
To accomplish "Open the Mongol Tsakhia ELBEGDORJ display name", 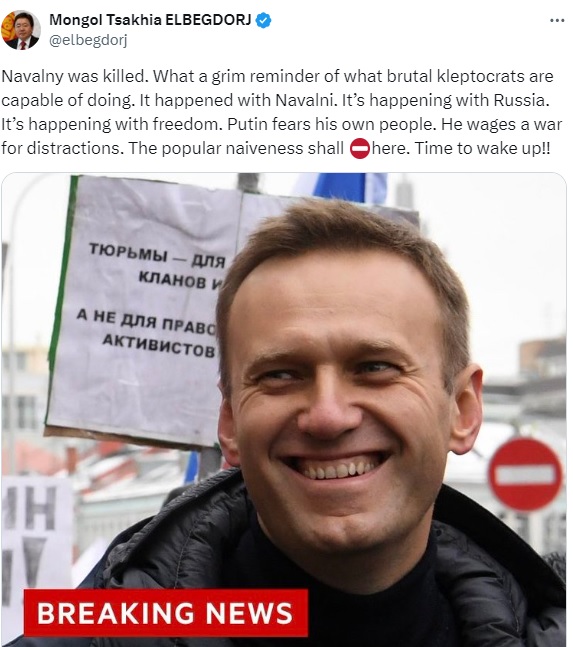I will coord(150,20).
